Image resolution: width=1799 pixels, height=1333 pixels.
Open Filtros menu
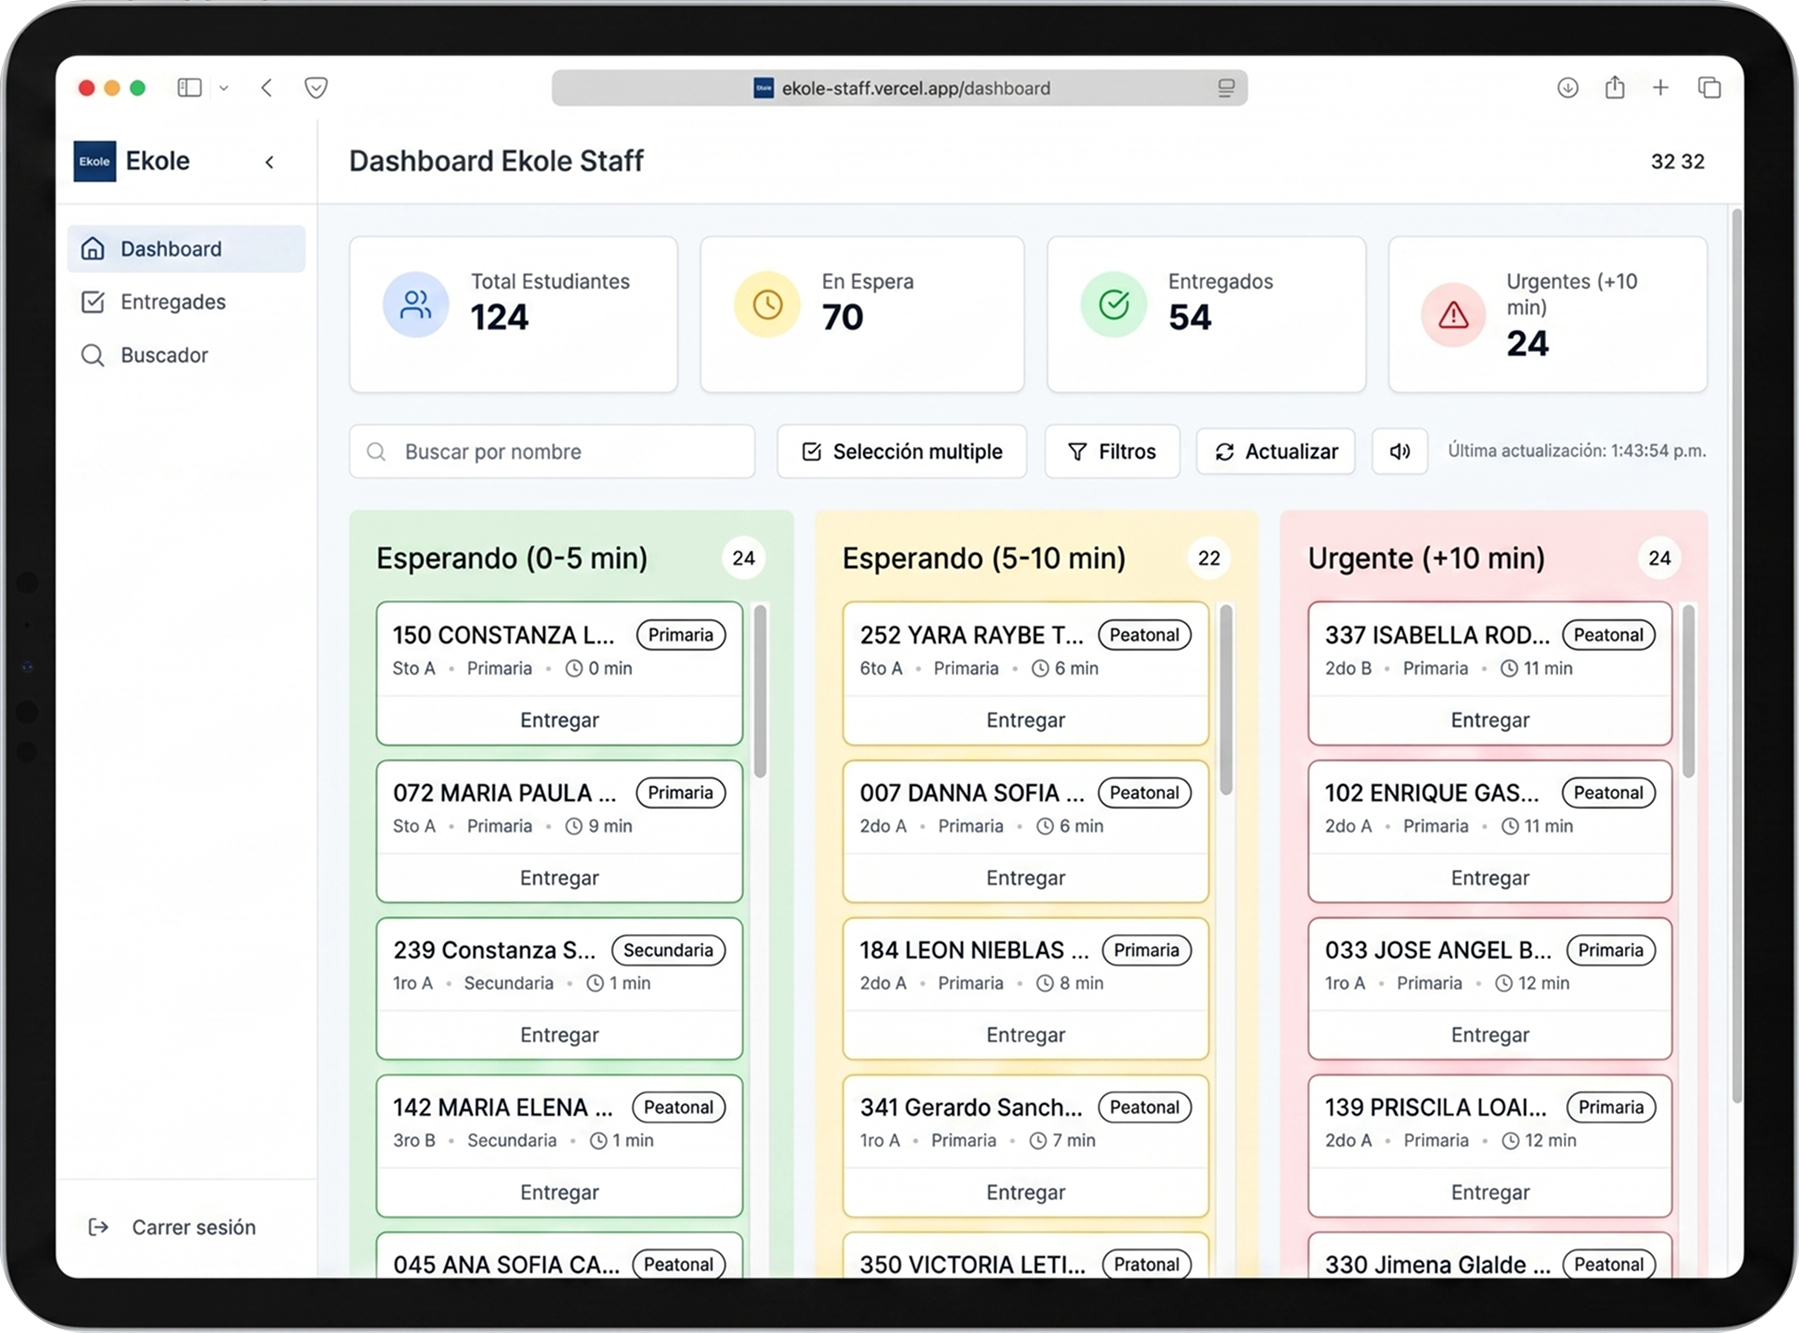pos(1111,451)
